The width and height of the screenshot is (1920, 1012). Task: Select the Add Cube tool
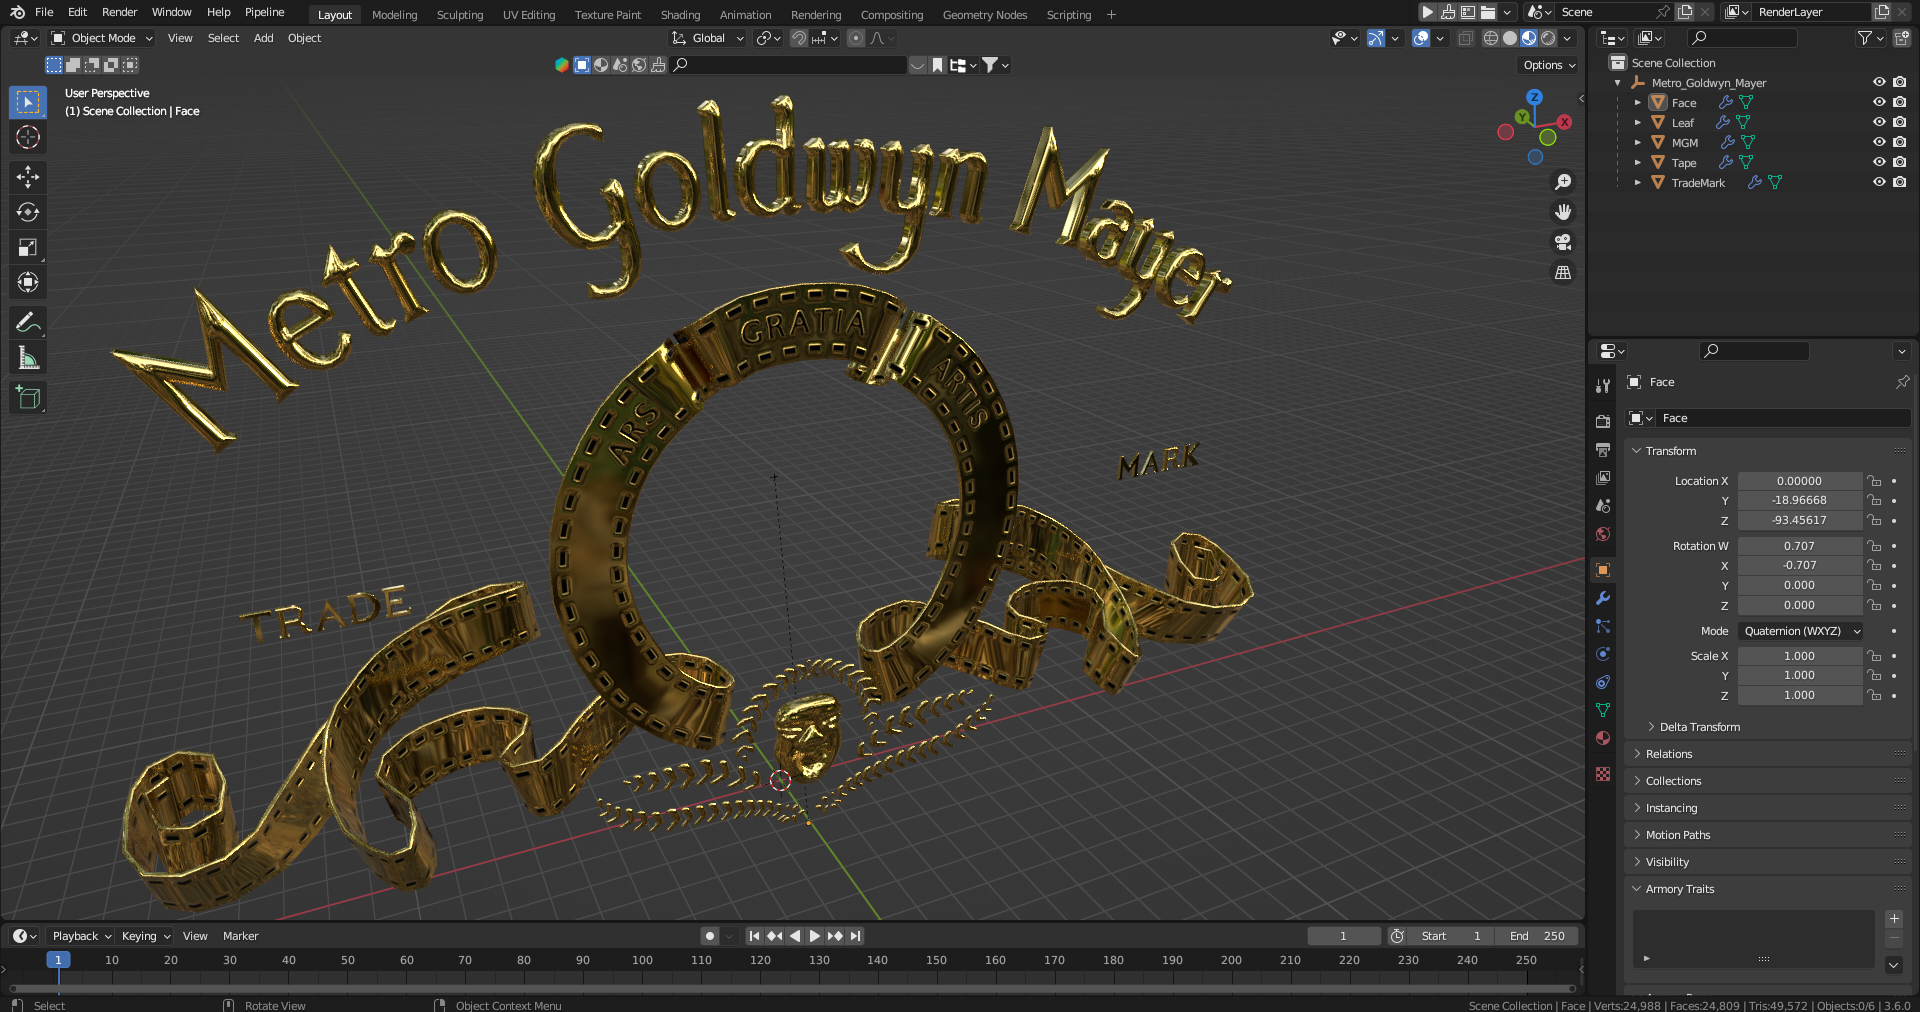click(x=28, y=397)
